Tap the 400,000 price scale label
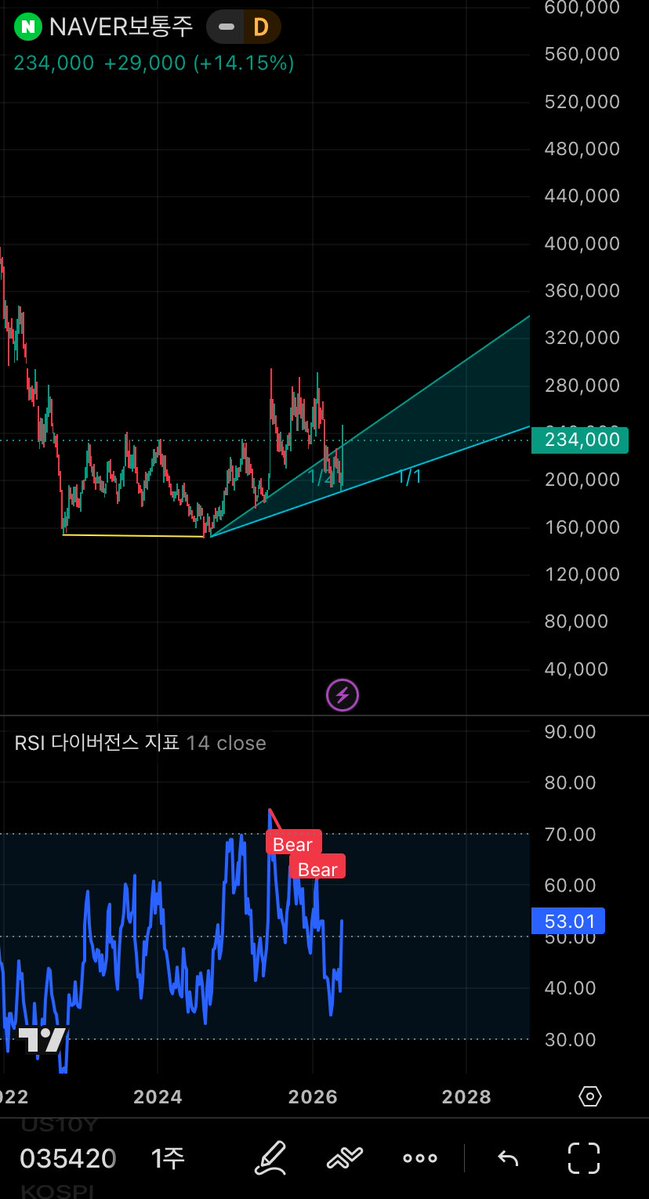Screen dimensions: 649x1199 (x=582, y=243)
